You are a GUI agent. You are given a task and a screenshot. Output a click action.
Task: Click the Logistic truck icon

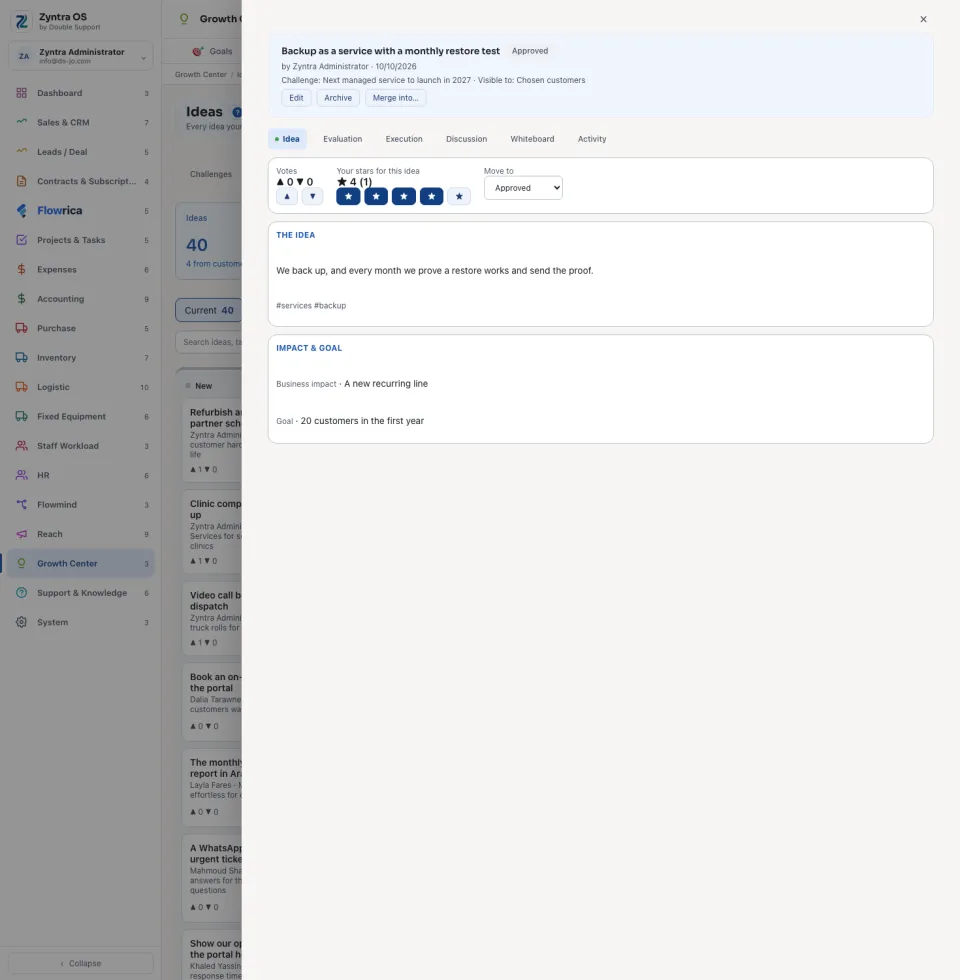[21, 387]
